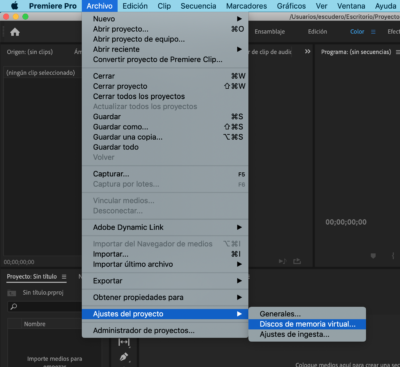Click the project search field
This screenshot has height=367, width=400.
pyautogui.click(x=45, y=306)
